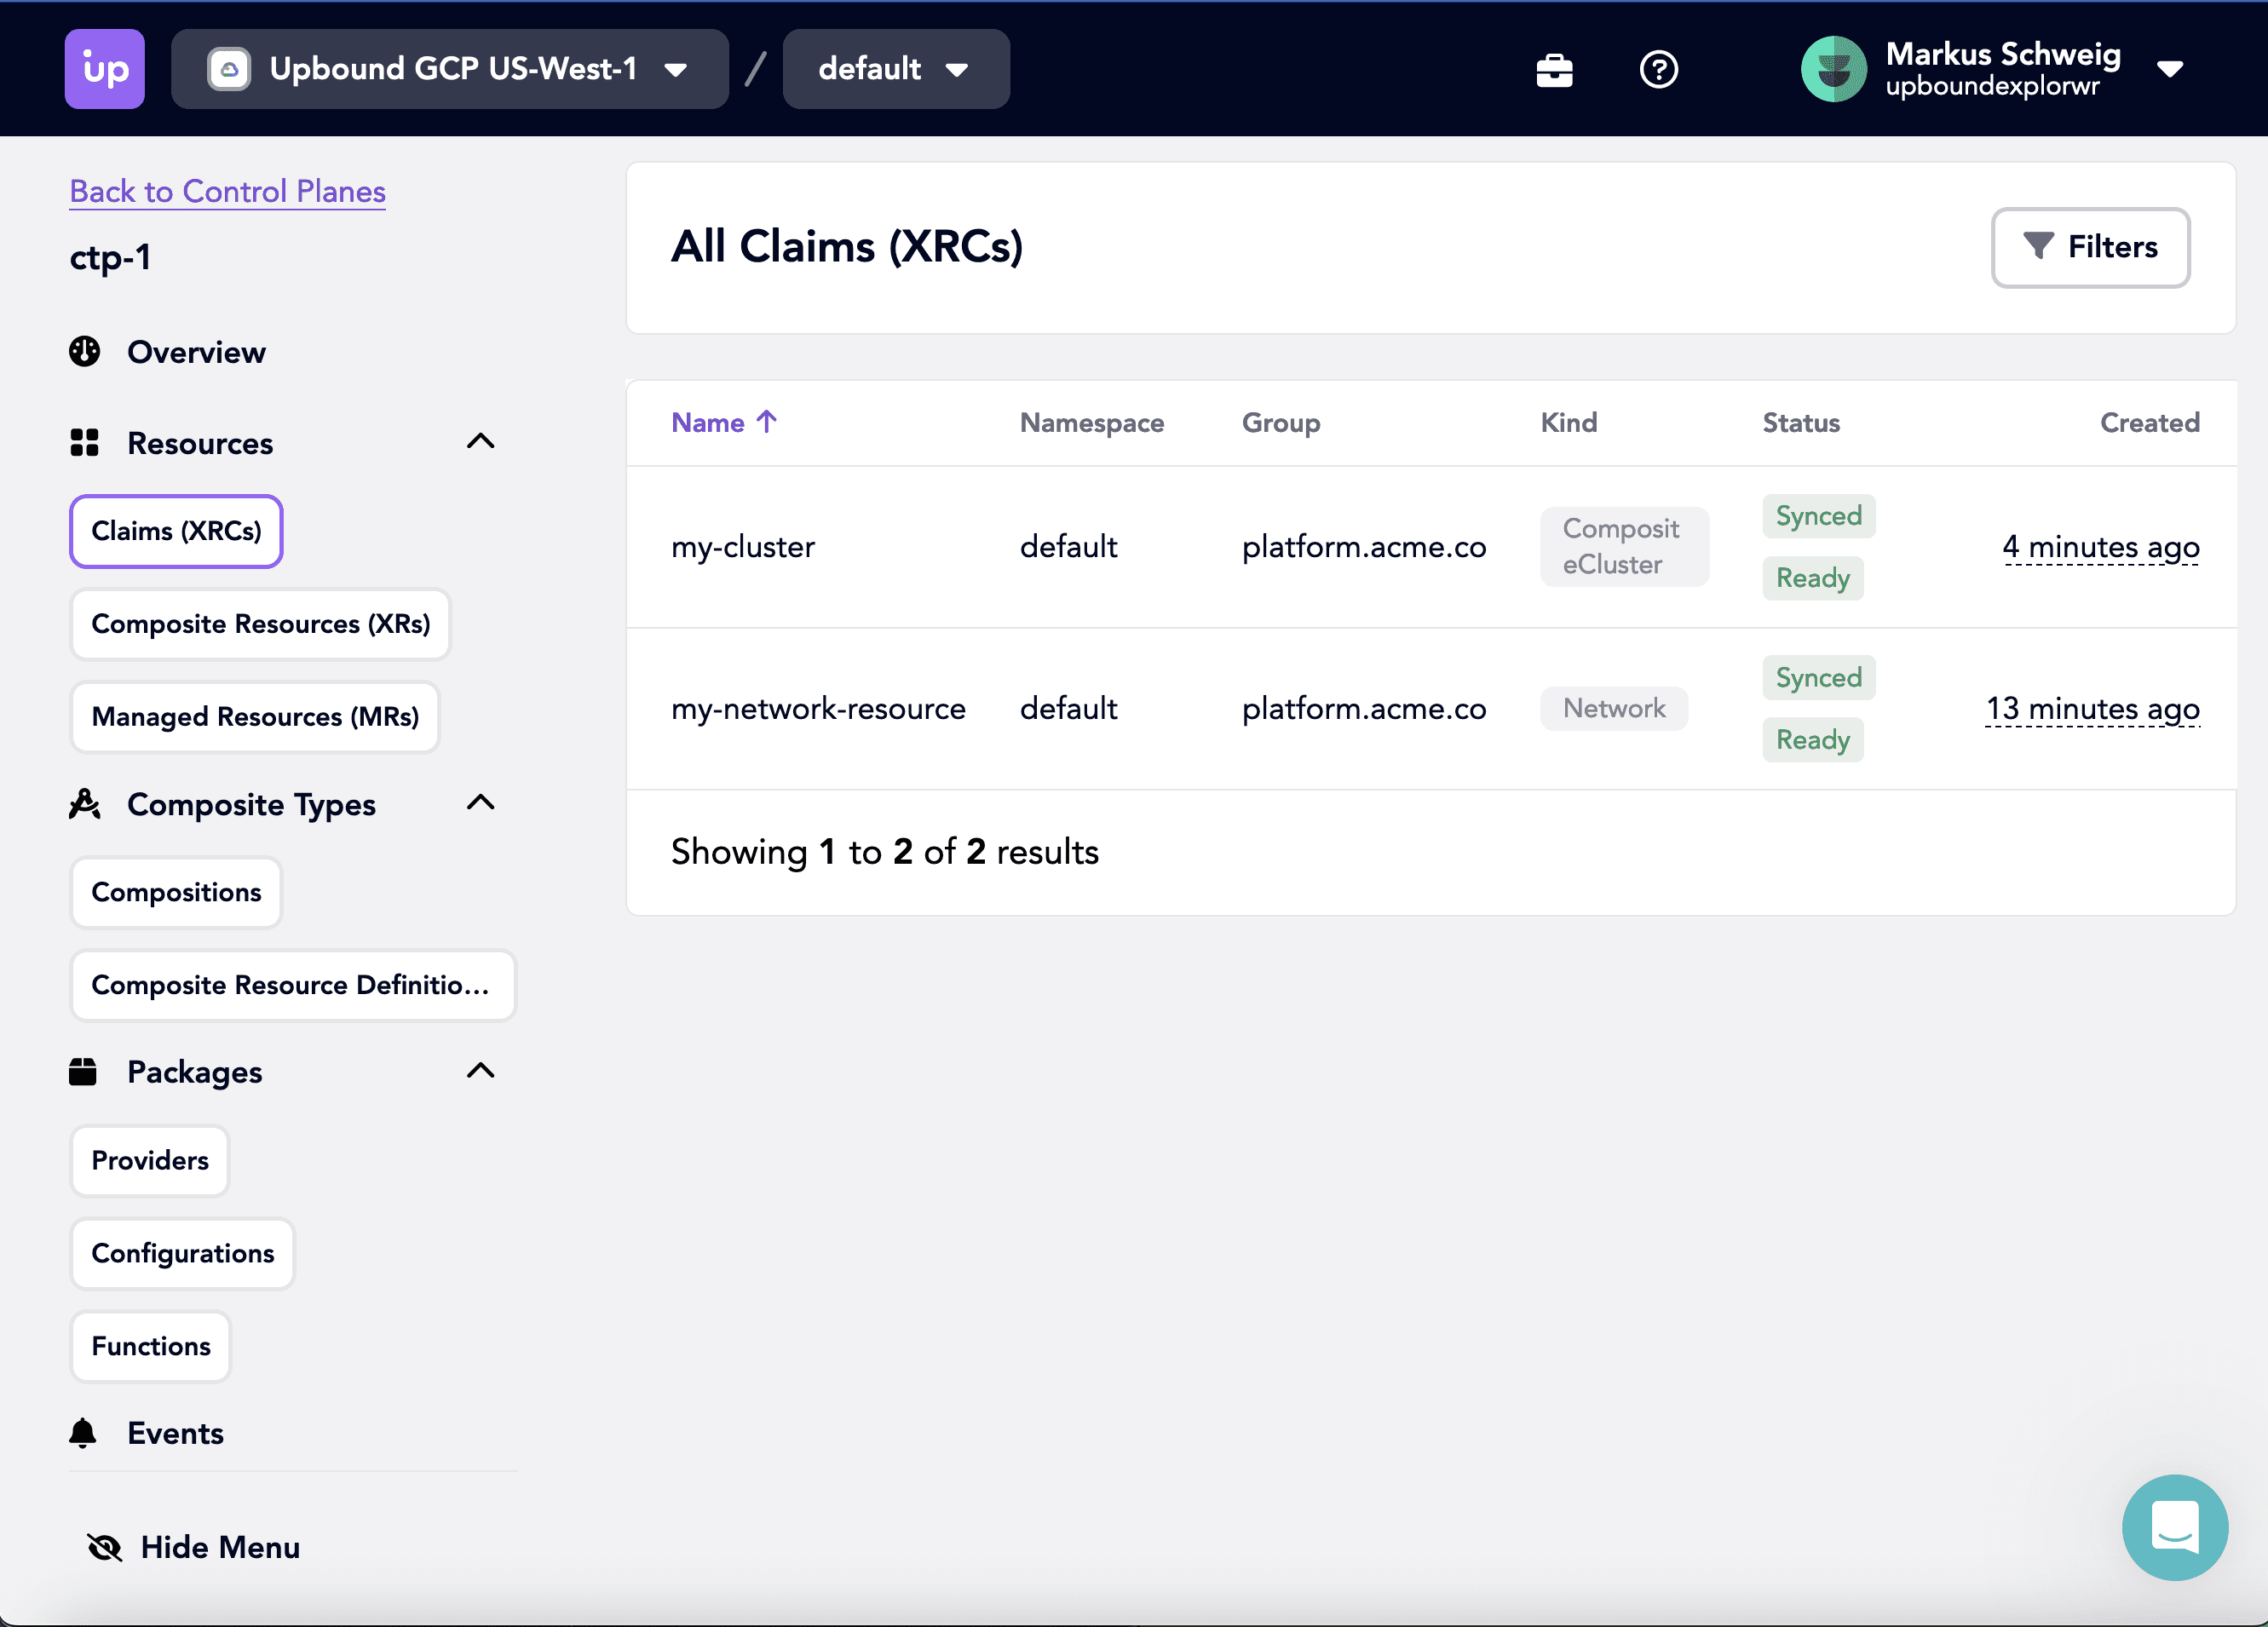
Task: Click the Filters button
Action: (2089, 247)
